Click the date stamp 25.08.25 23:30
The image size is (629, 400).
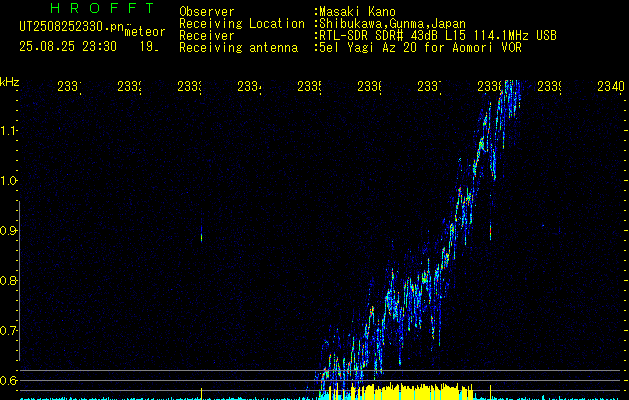point(68,47)
